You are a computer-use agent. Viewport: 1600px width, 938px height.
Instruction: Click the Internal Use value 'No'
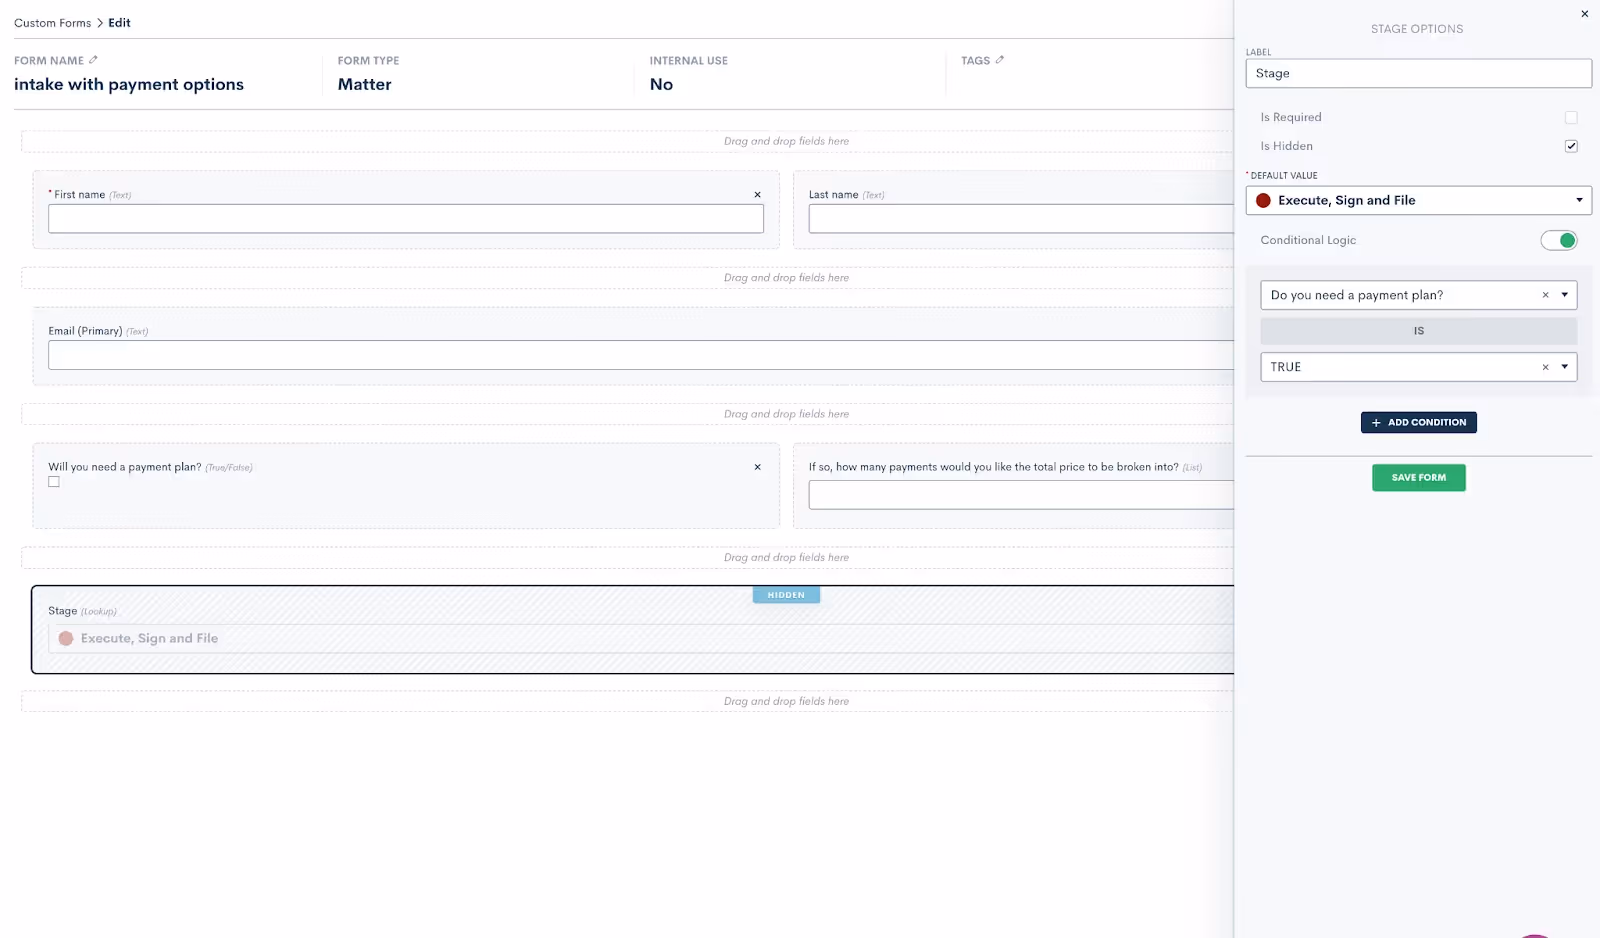661,84
